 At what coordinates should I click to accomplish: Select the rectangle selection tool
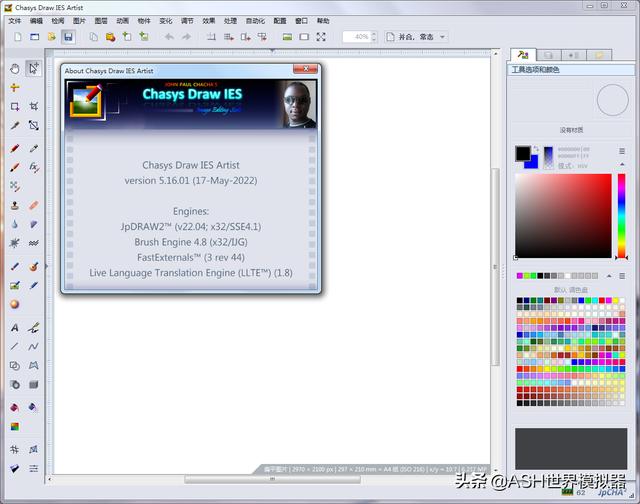tap(15, 107)
